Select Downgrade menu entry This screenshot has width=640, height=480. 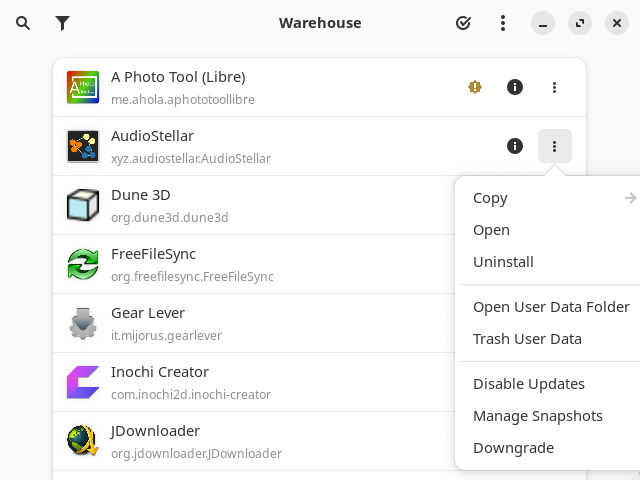(x=551, y=448)
